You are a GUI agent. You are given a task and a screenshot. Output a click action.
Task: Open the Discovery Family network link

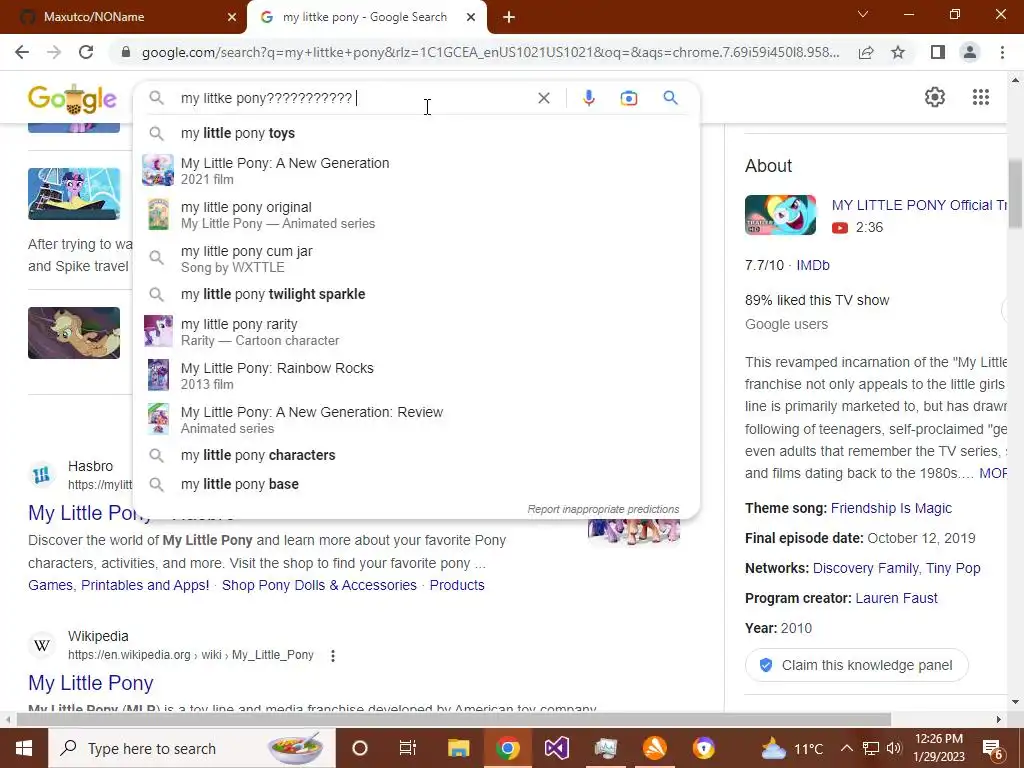tap(865, 568)
